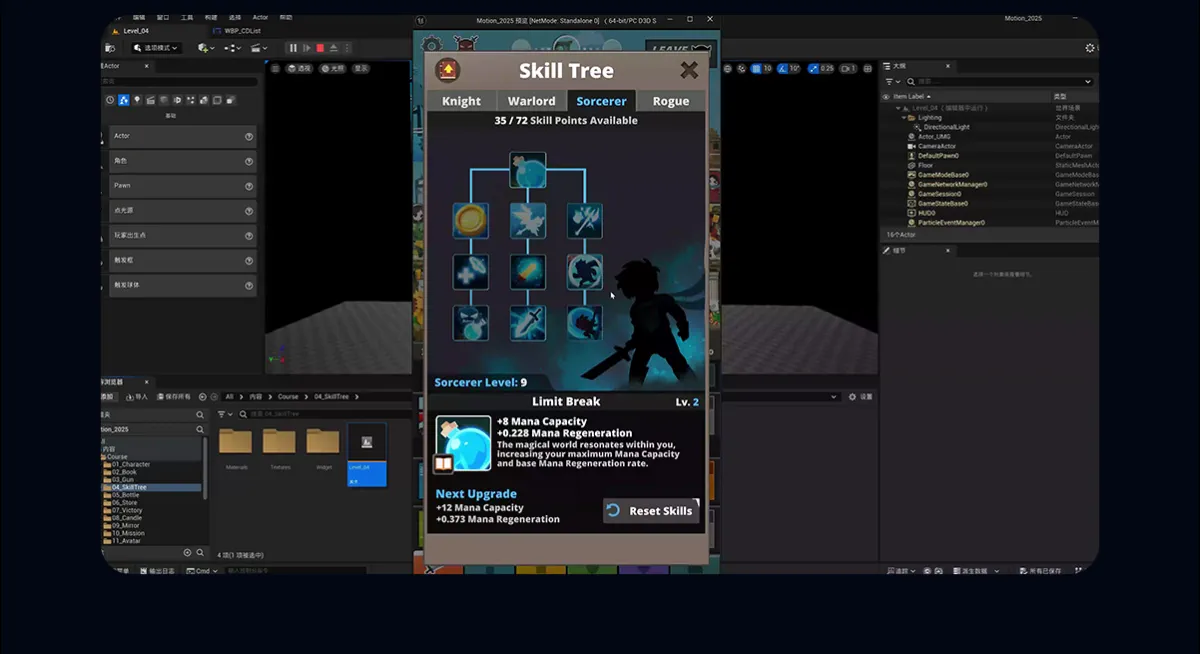Image resolution: width=1200 pixels, height=654 pixels.
Task: Stop the play session with red square
Action: pos(320,48)
